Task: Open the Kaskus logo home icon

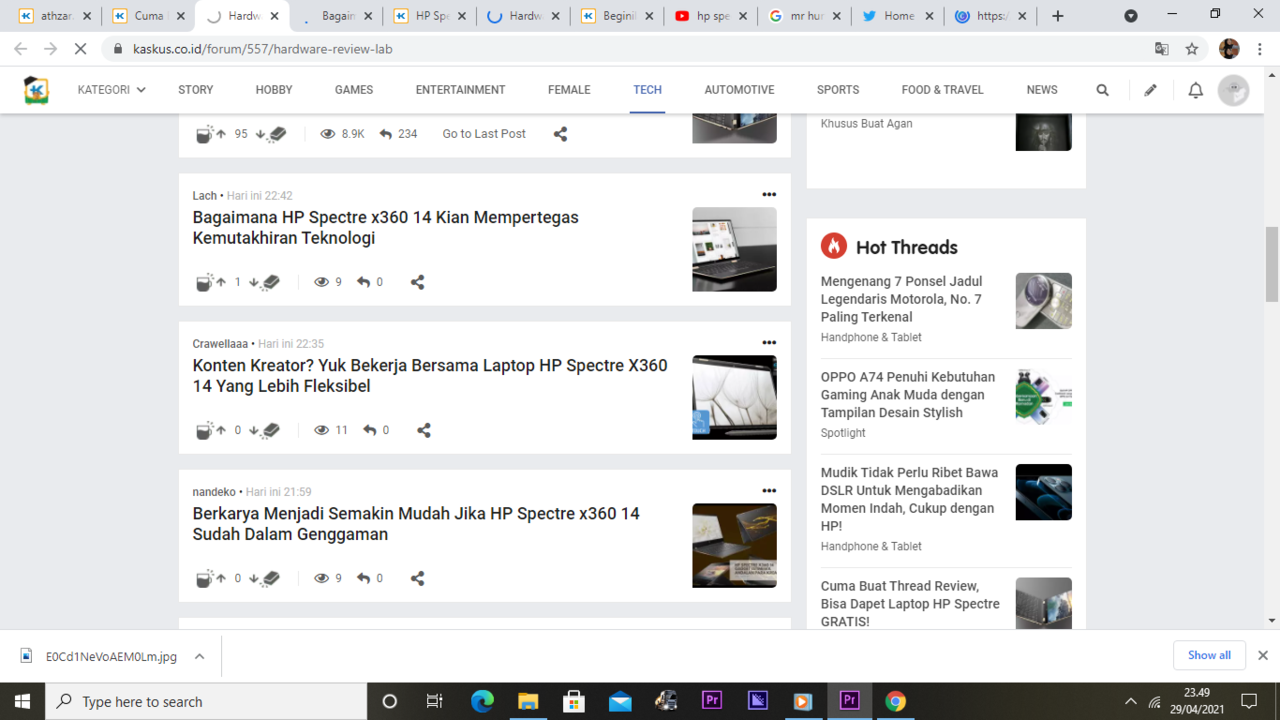Action: [37, 90]
